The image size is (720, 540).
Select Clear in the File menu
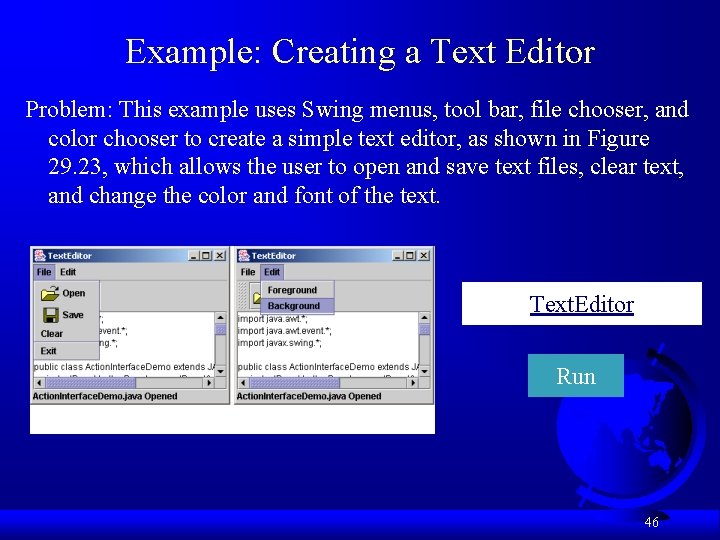coord(67,334)
